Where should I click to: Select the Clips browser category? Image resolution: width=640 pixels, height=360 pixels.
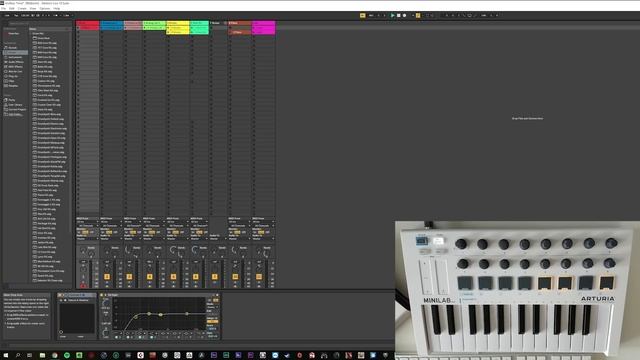[12, 81]
